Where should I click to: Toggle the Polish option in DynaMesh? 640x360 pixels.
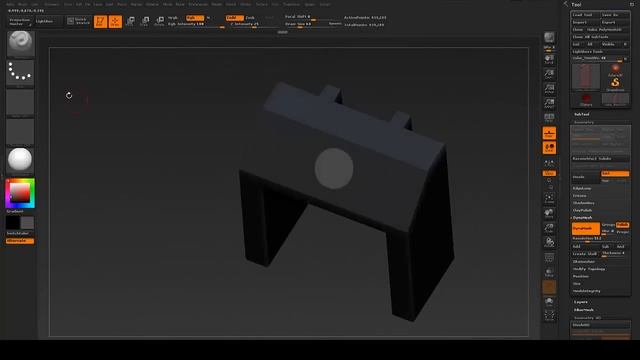(x=622, y=225)
